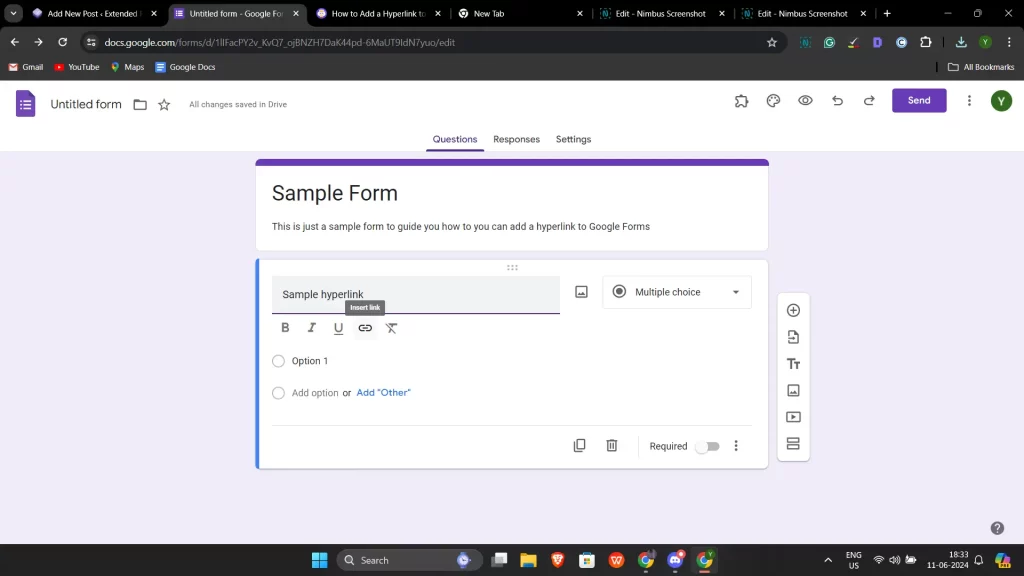
Task: Add a section with the bottom sidebar icon
Action: [793, 443]
